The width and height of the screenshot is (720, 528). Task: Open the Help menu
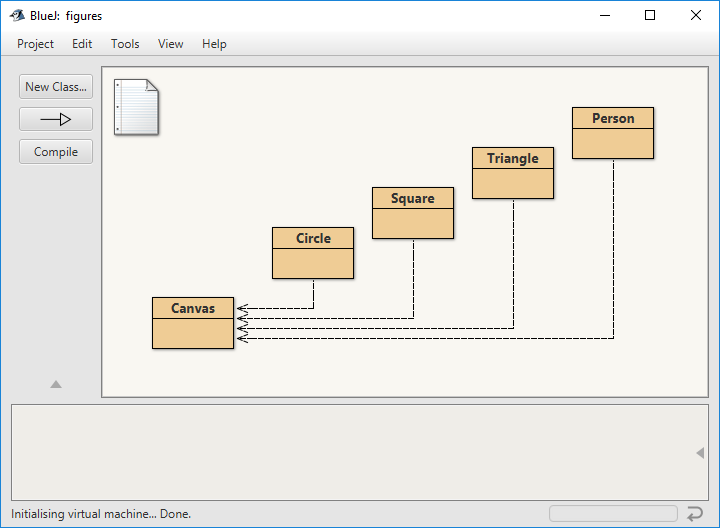[214, 44]
